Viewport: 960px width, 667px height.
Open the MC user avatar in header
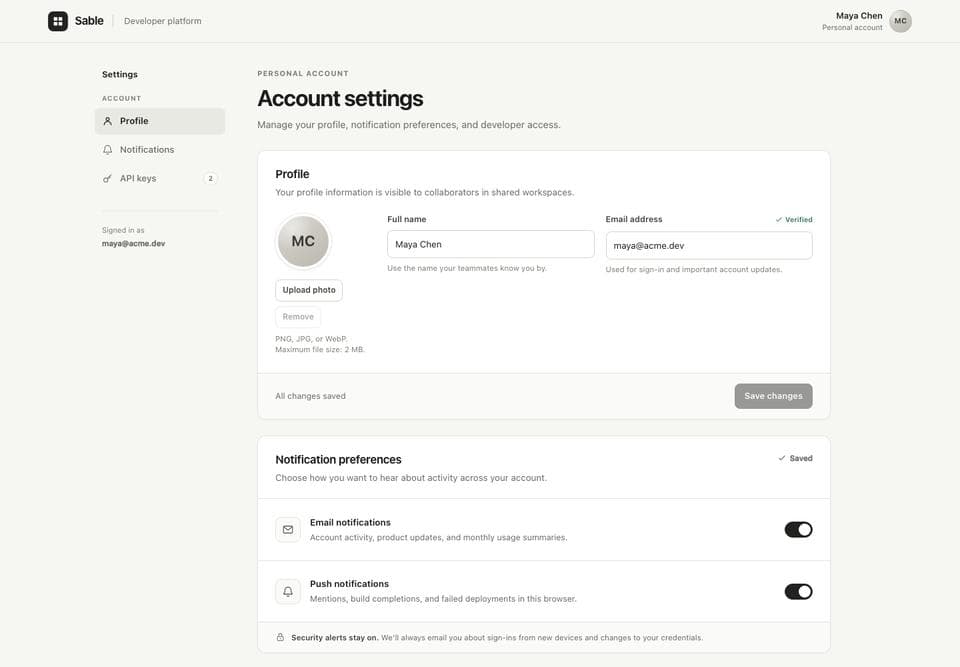click(x=900, y=21)
